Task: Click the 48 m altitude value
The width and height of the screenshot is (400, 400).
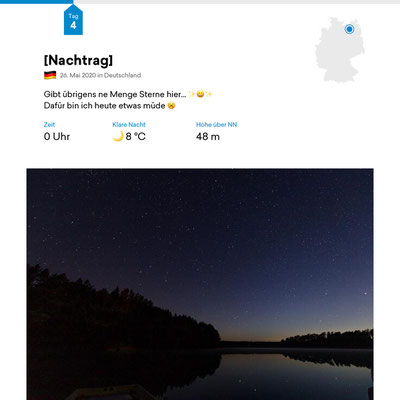Action: tap(208, 136)
